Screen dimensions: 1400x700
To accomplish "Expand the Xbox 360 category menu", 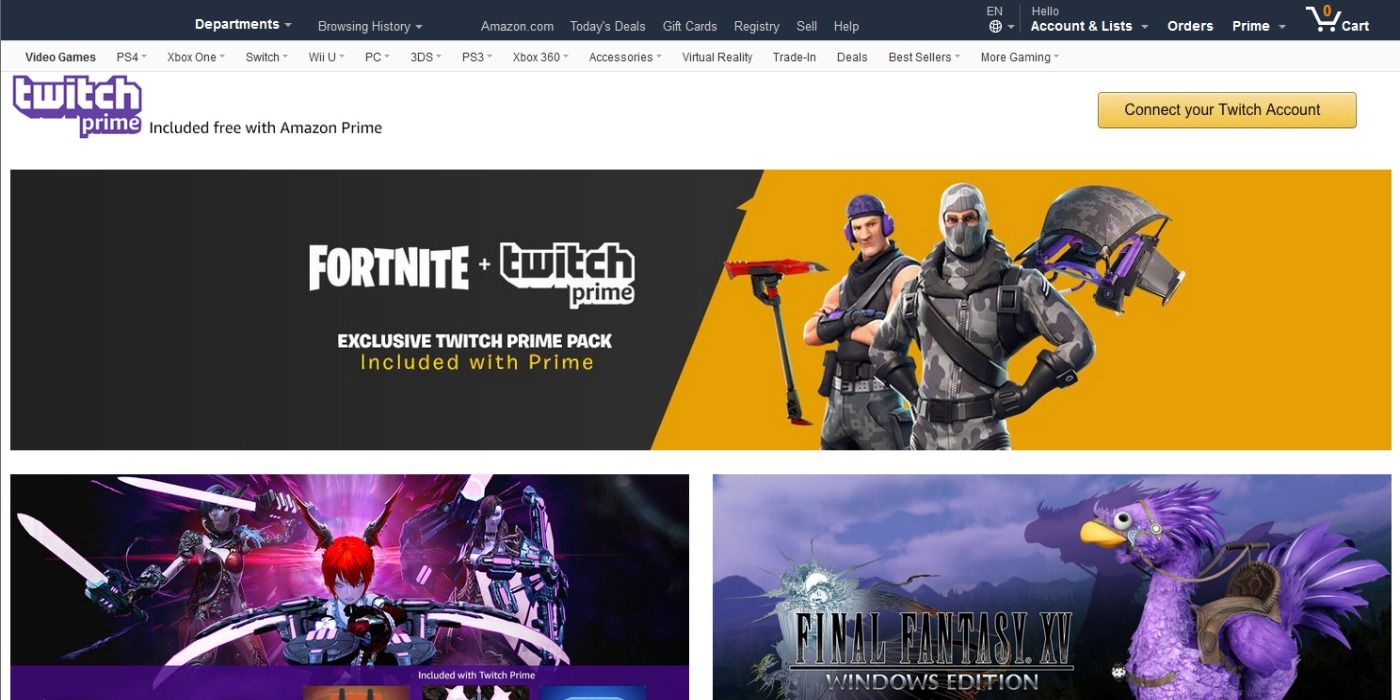I will pyautogui.click(x=540, y=57).
